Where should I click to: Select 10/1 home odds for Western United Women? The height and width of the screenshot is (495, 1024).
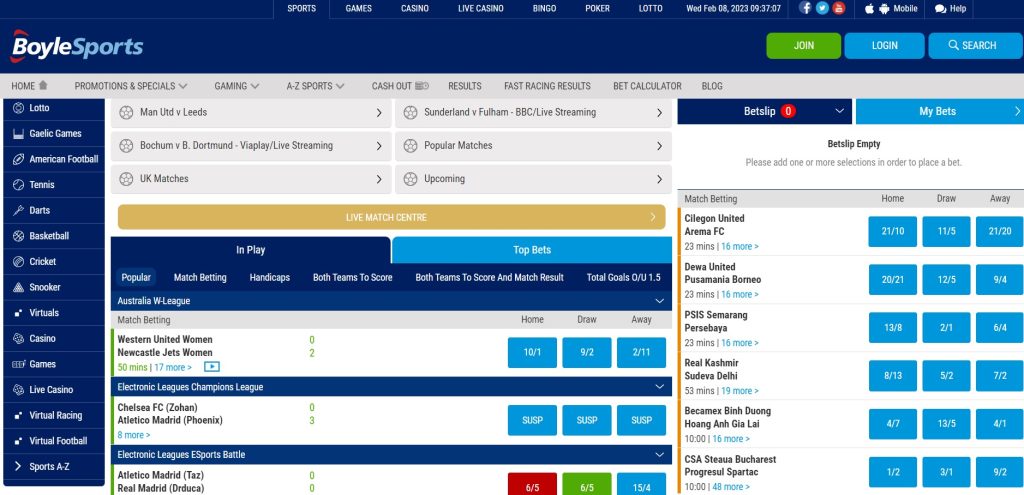(x=532, y=353)
